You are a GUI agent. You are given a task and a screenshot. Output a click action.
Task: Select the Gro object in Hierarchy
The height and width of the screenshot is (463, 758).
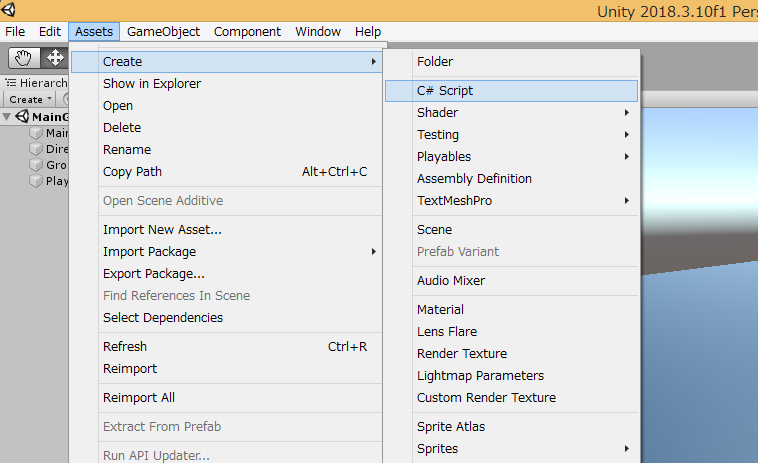(x=56, y=165)
